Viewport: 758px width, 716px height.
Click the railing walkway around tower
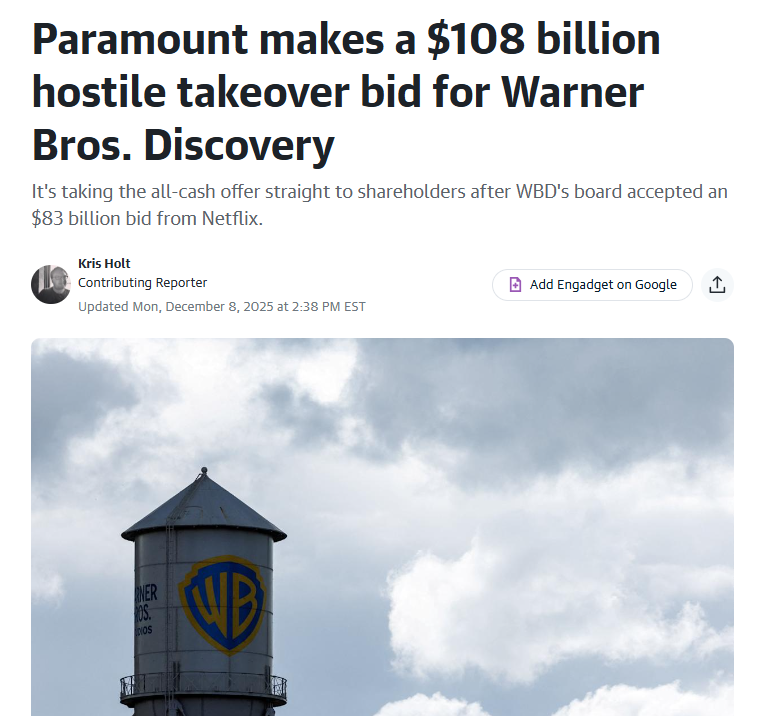(203, 689)
